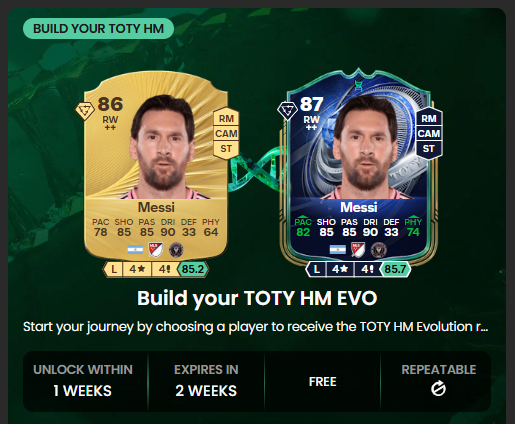Image resolution: width=515 pixels, height=424 pixels.
Task: Click the BUILD YOUR TOTY HM tag
Action: (x=98, y=29)
